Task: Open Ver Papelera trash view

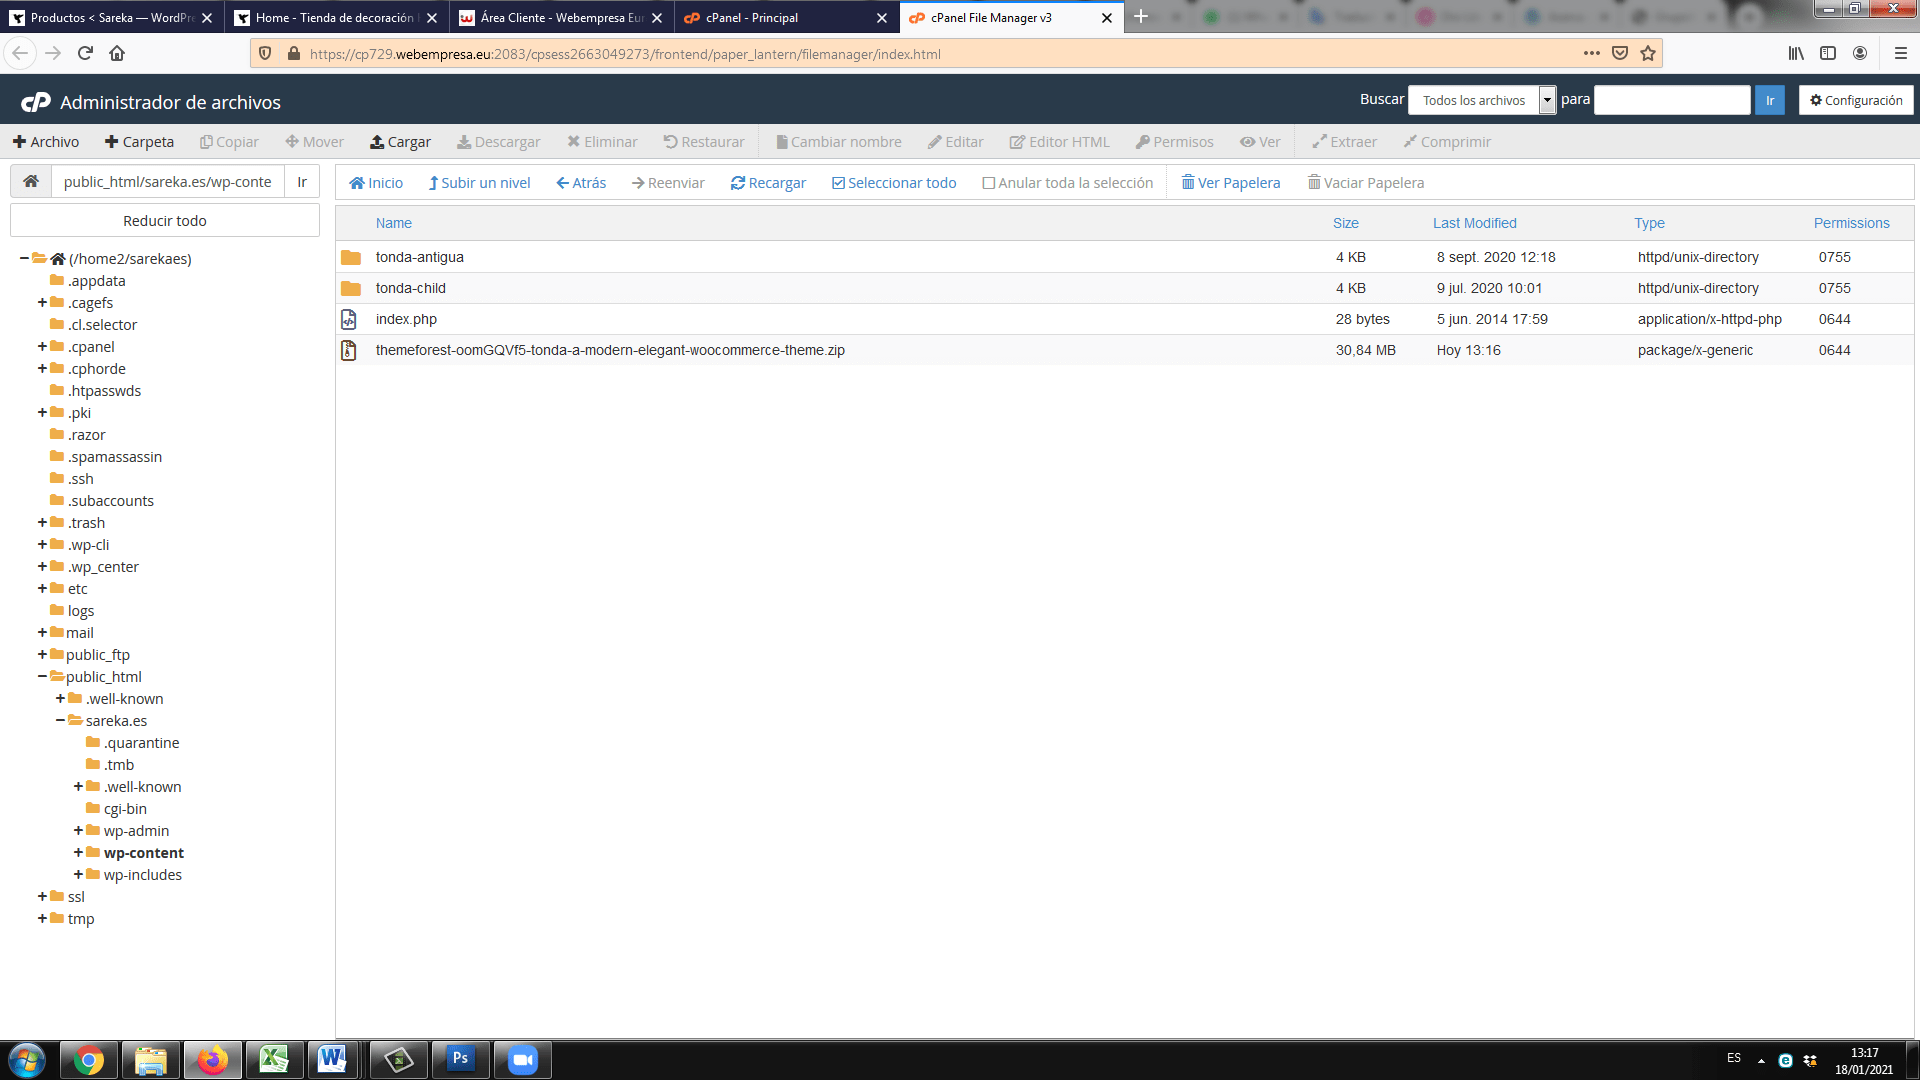Action: [1231, 183]
